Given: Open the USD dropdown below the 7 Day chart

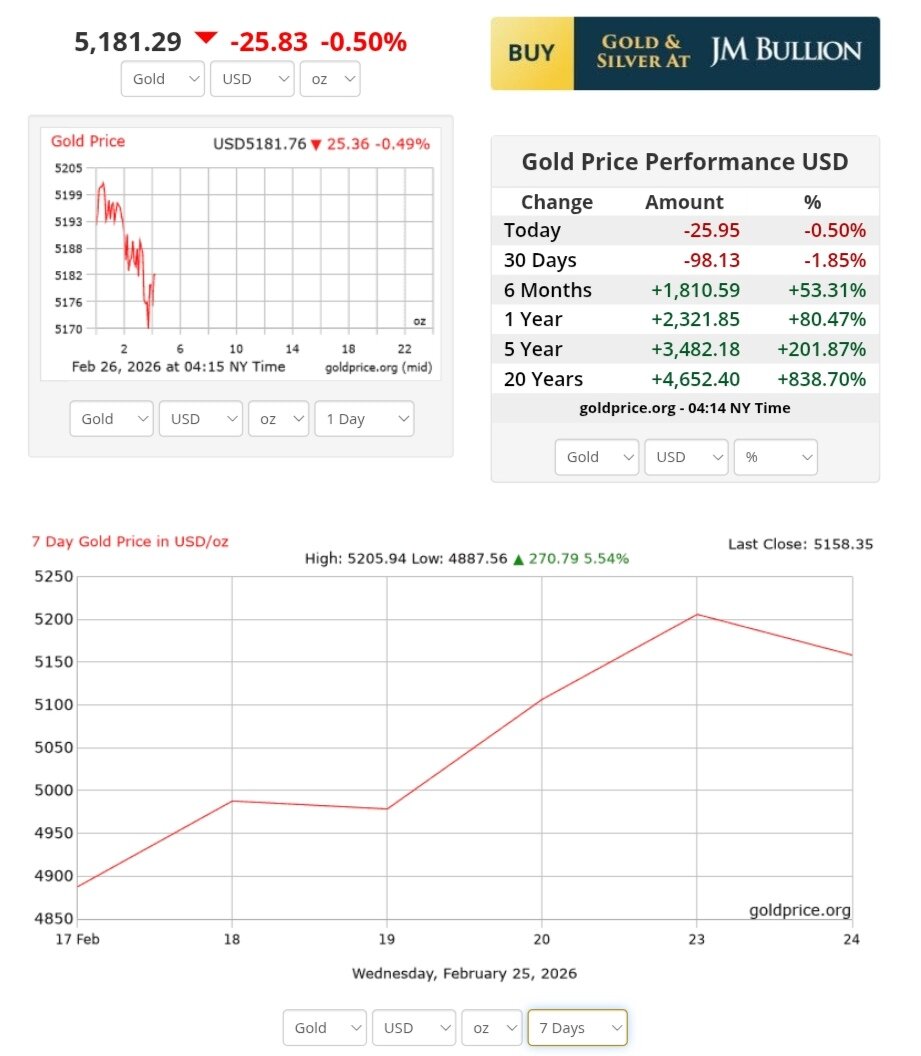Looking at the screenshot, I should pos(413,1028).
